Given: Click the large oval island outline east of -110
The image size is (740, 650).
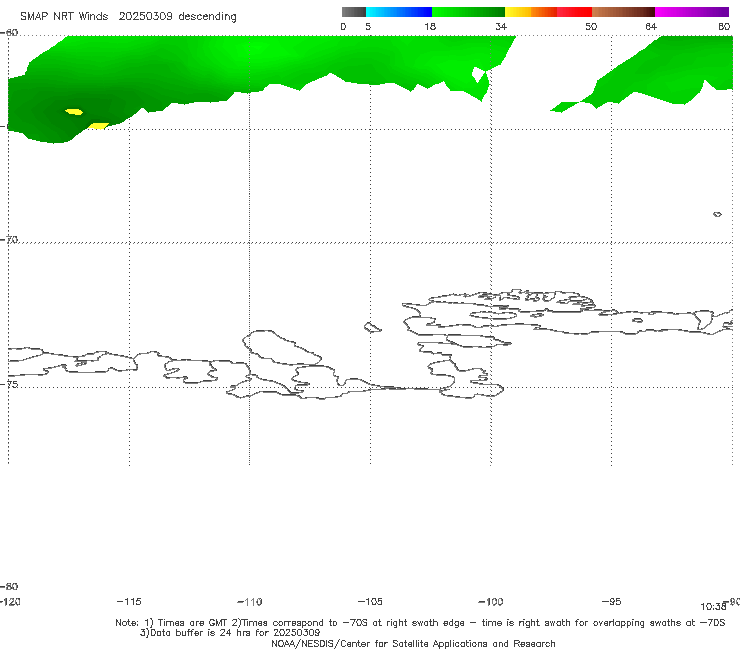Looking at the screenshot, I should point(281,348).
